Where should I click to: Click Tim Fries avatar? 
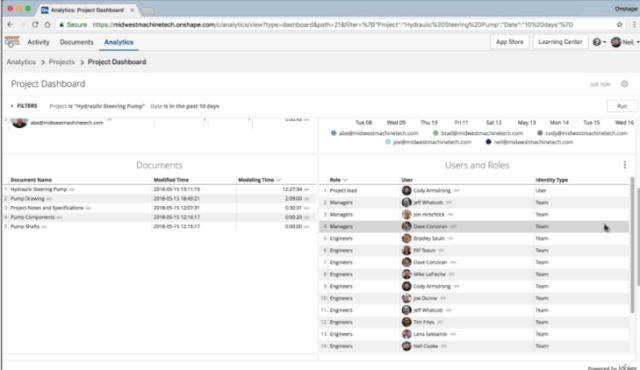tap(407, 322)
